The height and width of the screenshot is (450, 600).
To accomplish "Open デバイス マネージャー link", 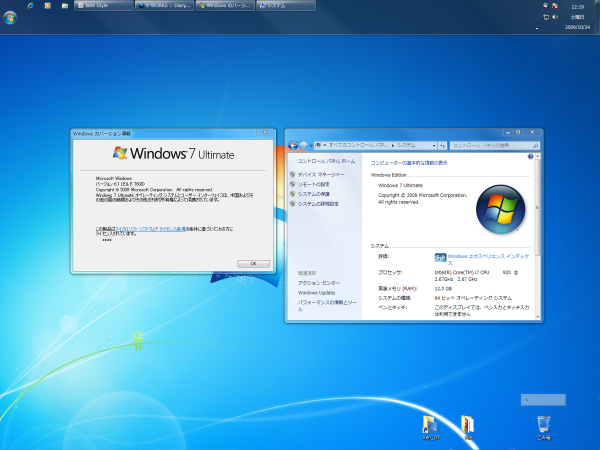I will click(321, 174).
